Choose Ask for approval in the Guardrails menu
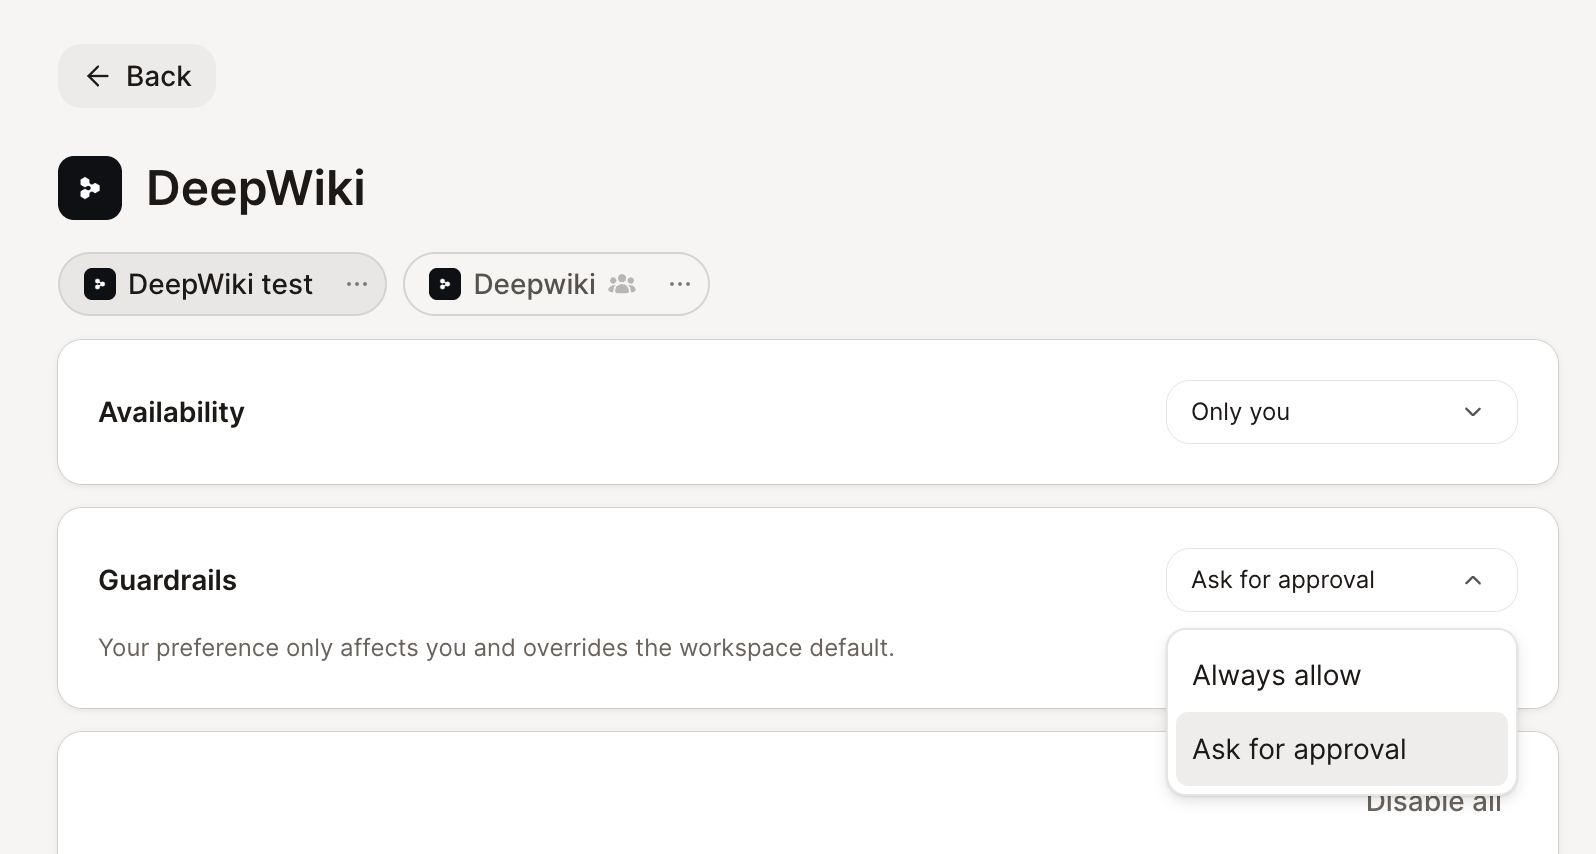Image resolution: width=1596 pixels, height=854 pixels. coord(1341,749)
